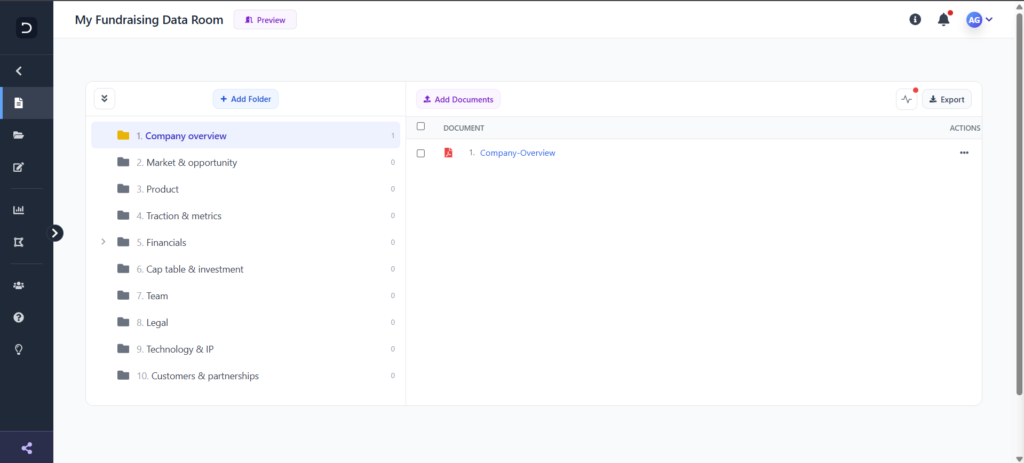The width and height of the screenshot is (1024, 463).
Task: Open the activity pulse icon beside Export
Action: 906,99
